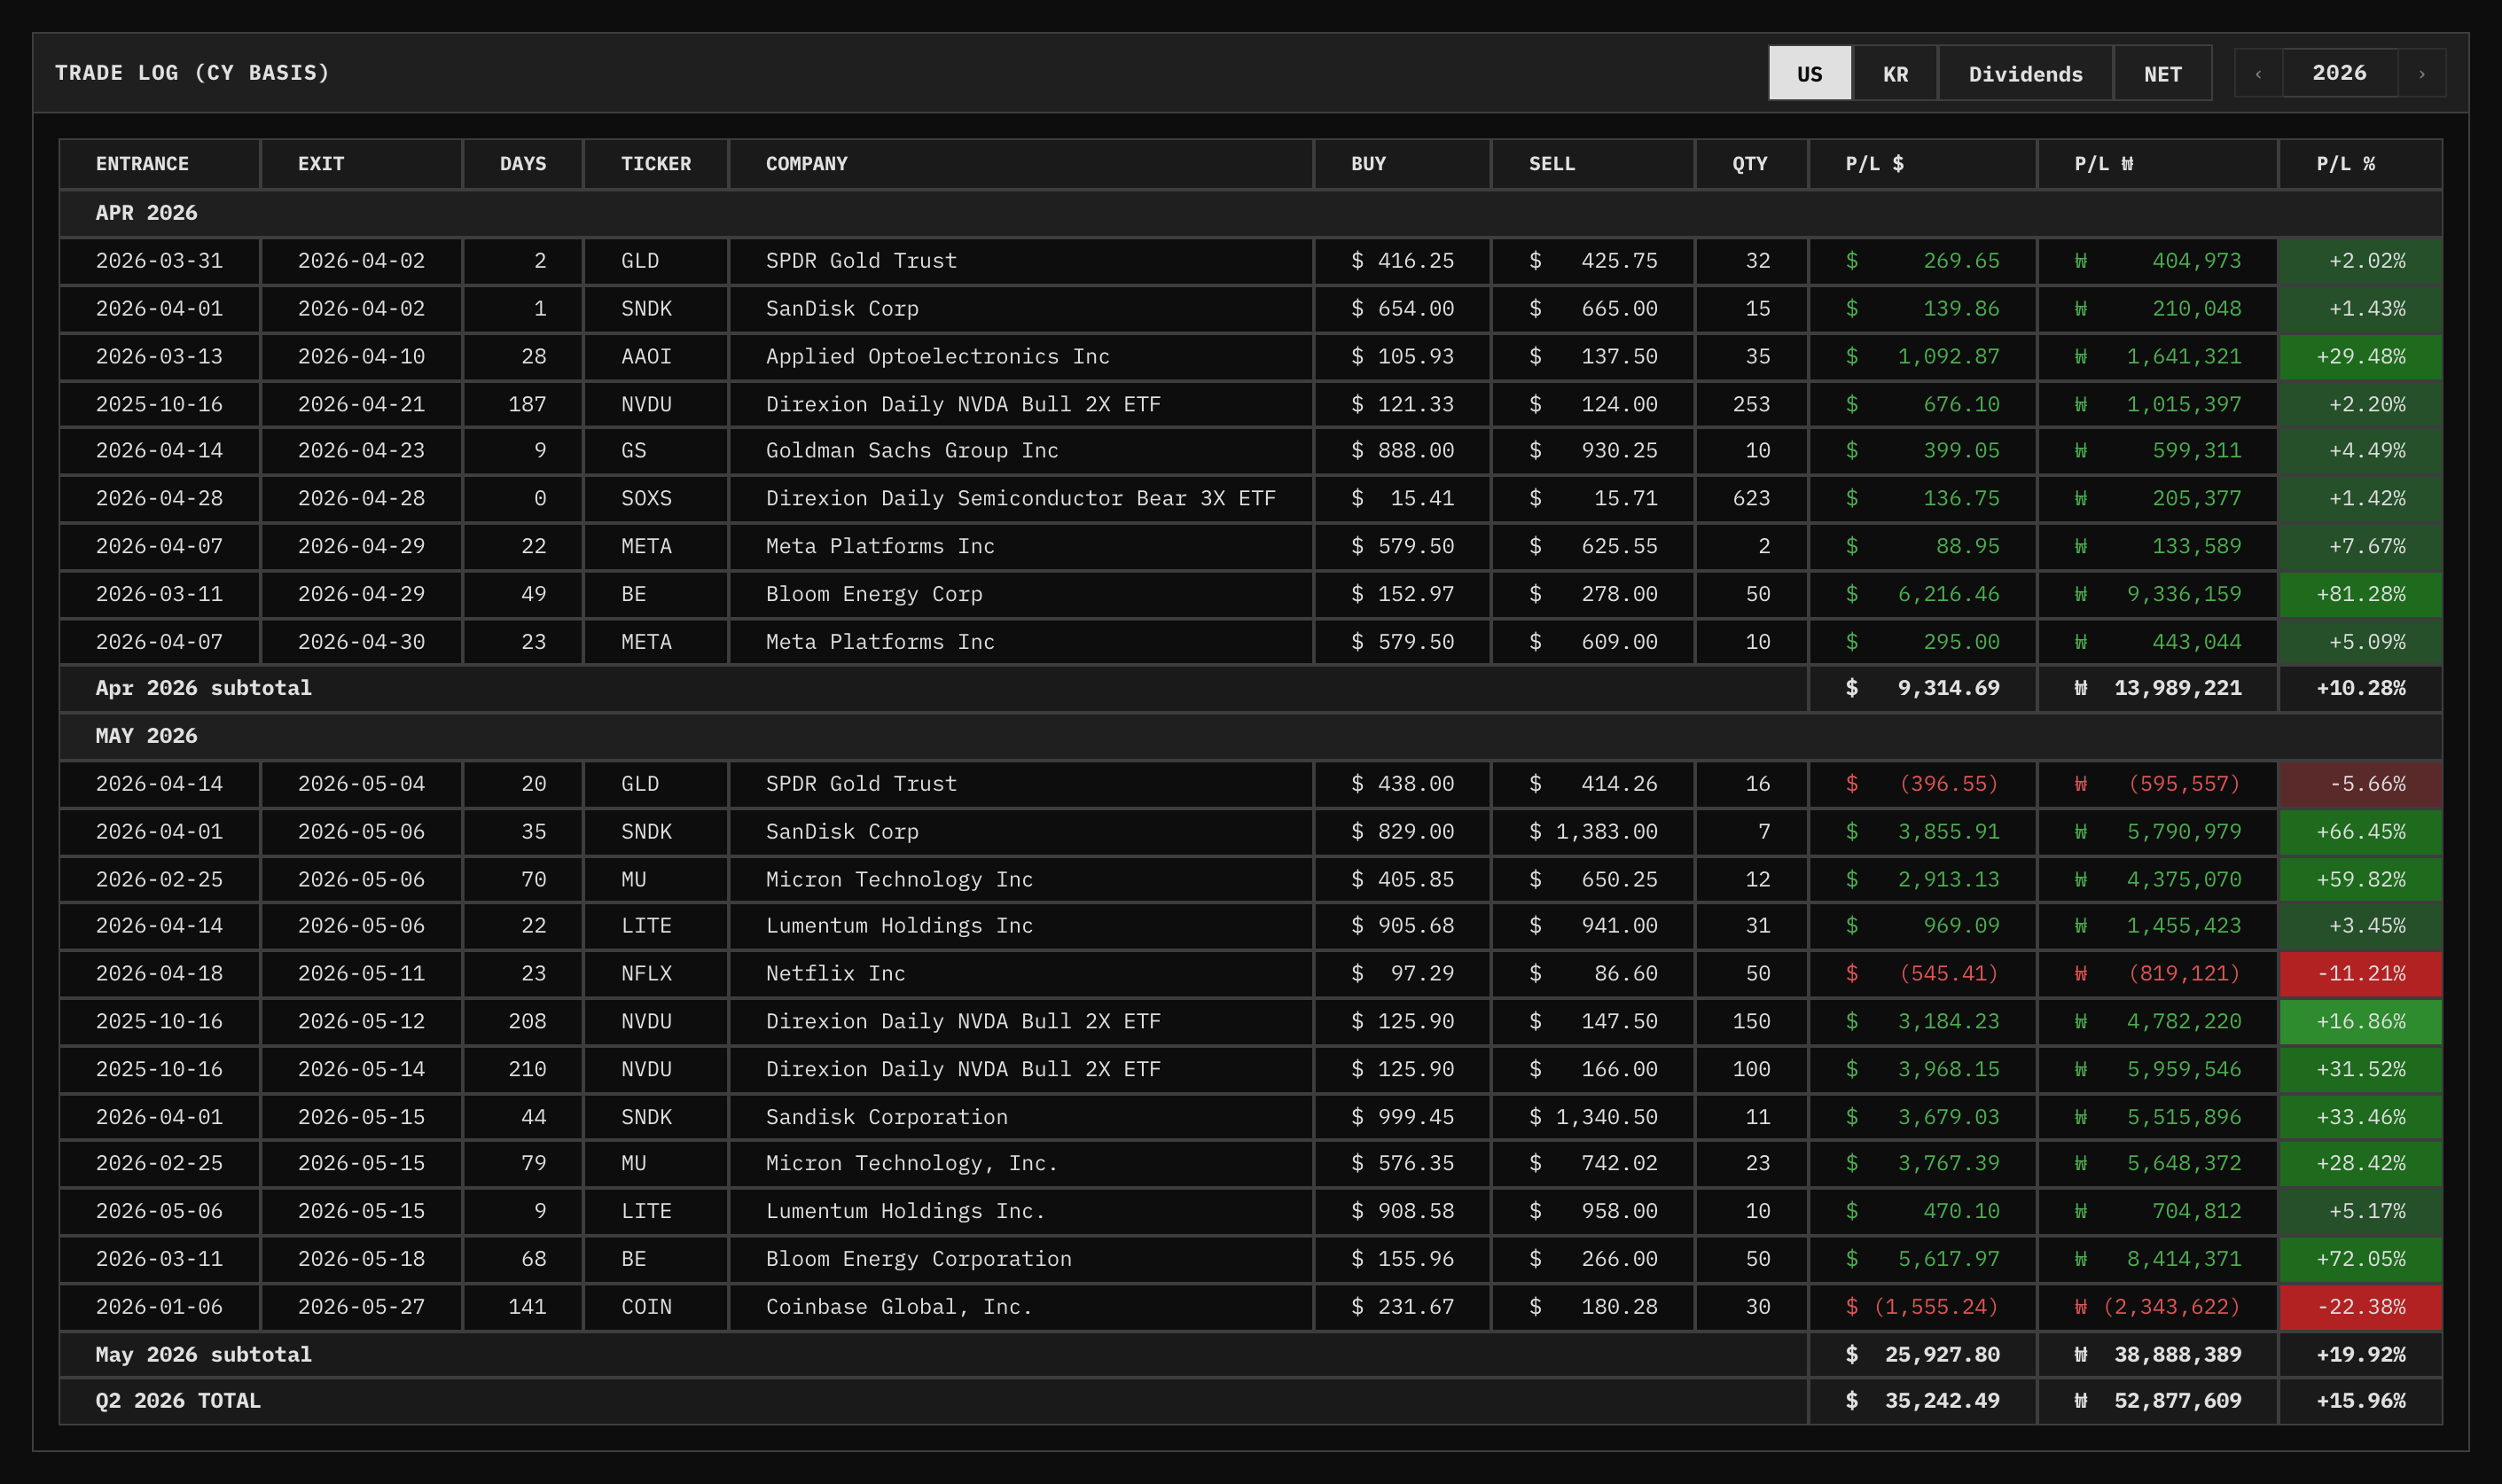The height and width of the screenshot is (1484, 2502).
Task: Click the ₩ 9,336,159 profit cell
Action: coord(2158,595)
